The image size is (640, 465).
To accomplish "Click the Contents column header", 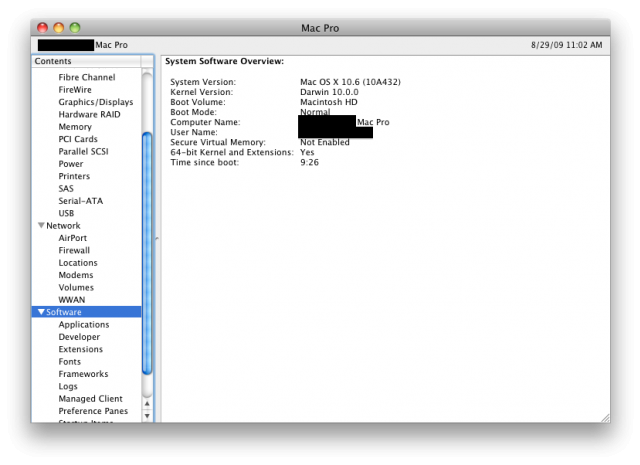I will point(86,61).
